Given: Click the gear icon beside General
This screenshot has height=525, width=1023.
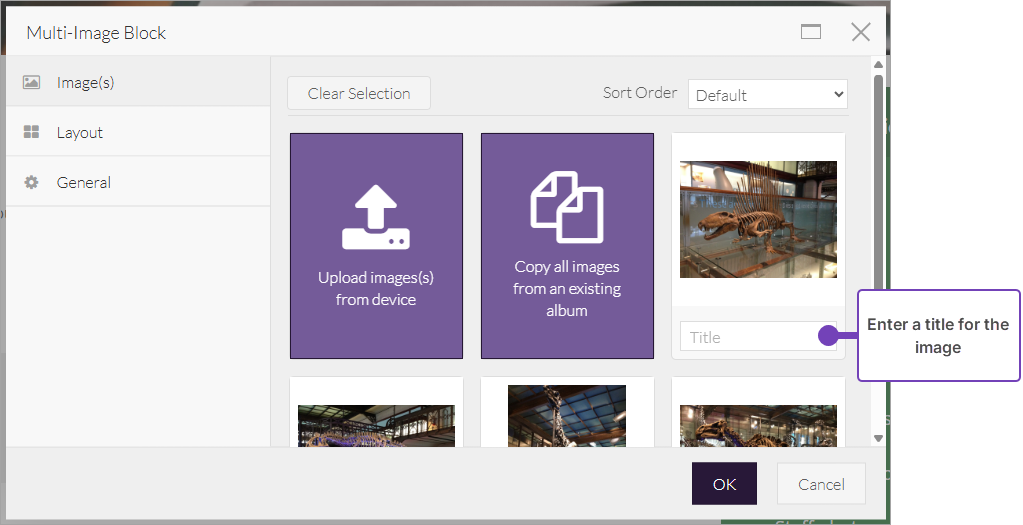Looking at the screenshot, I should (31, 182).
